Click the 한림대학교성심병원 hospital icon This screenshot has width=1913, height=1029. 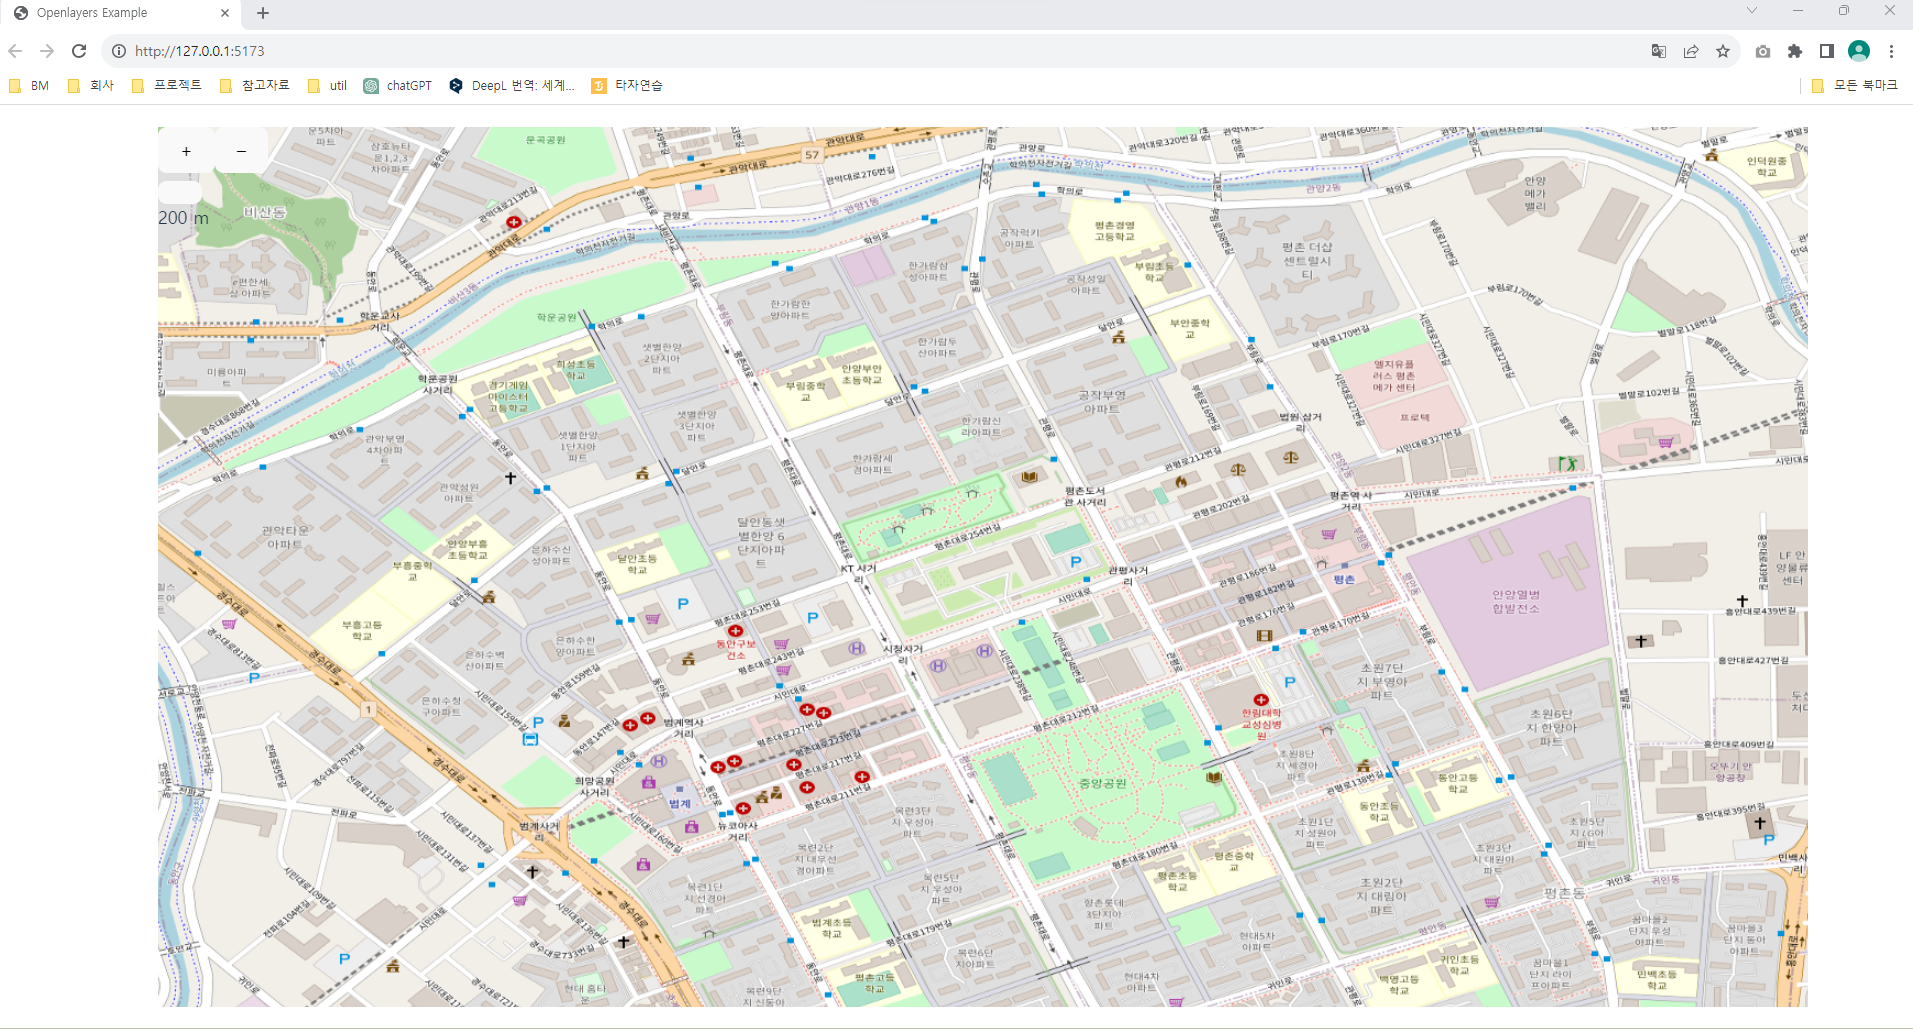click(x=1261, y=700)
